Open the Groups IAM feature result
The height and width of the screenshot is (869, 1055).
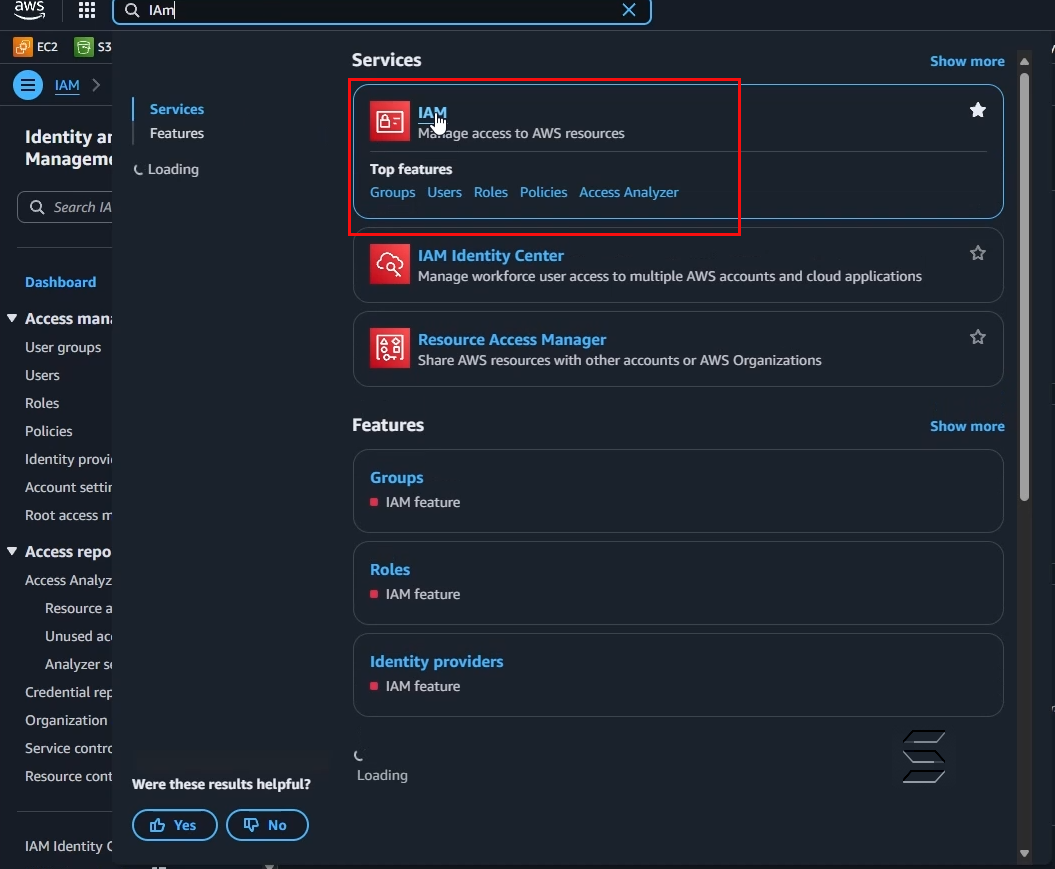pyautogui.click(x=396, y=478)
